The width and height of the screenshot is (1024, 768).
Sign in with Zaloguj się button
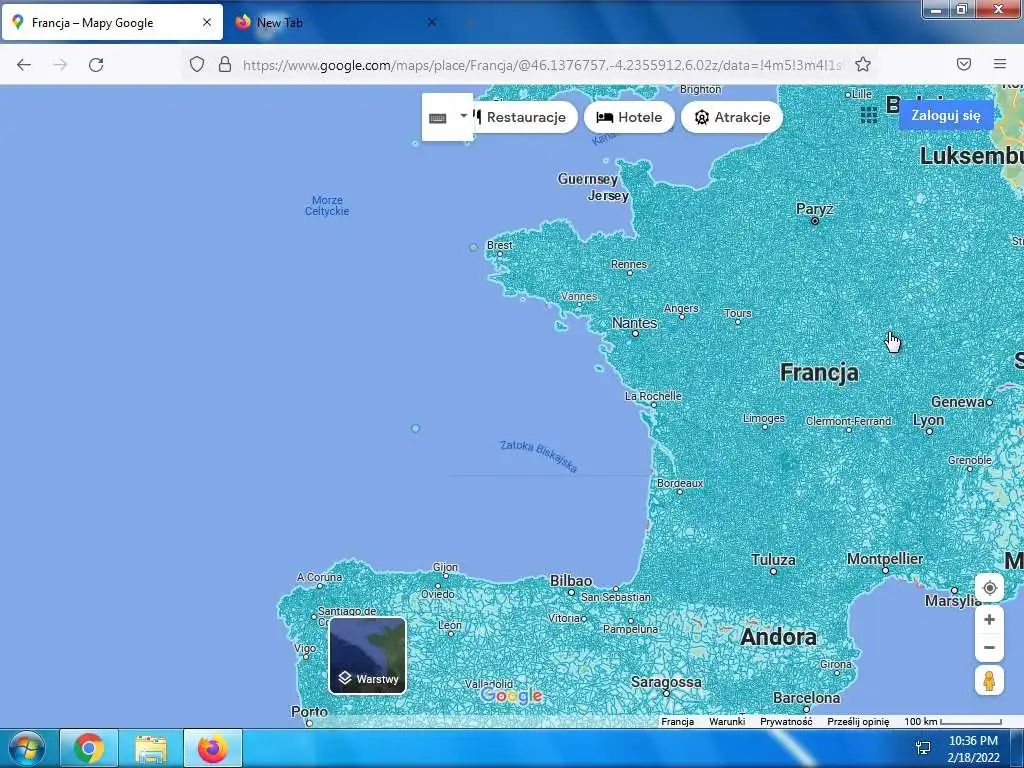[946, 116]
